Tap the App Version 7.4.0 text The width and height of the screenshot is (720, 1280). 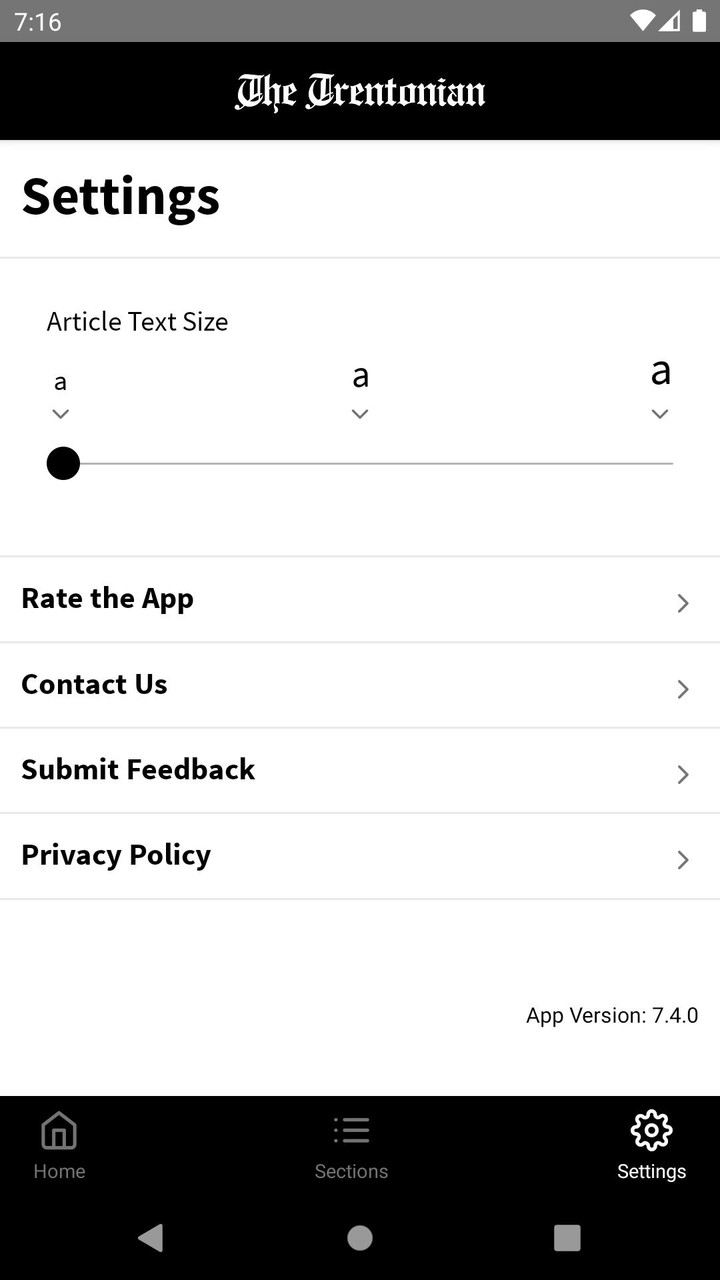click(612, 1016)
